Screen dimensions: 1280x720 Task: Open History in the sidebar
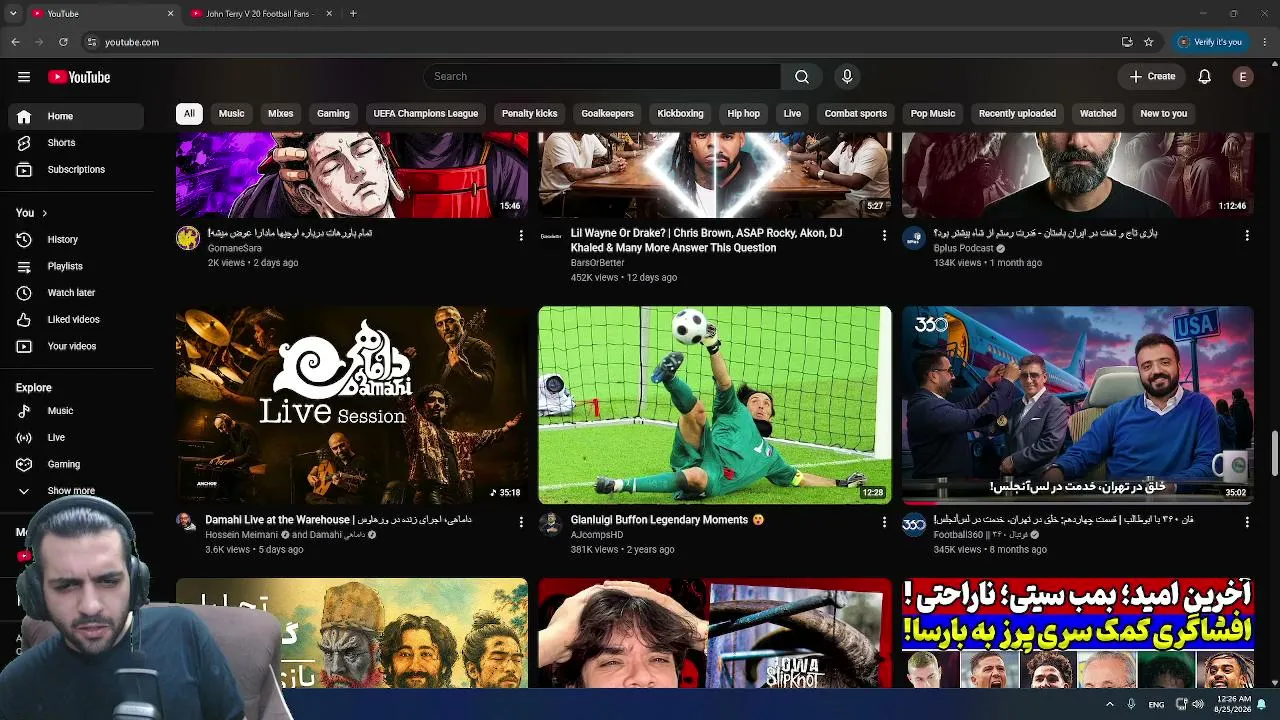(x=76, y=240)
